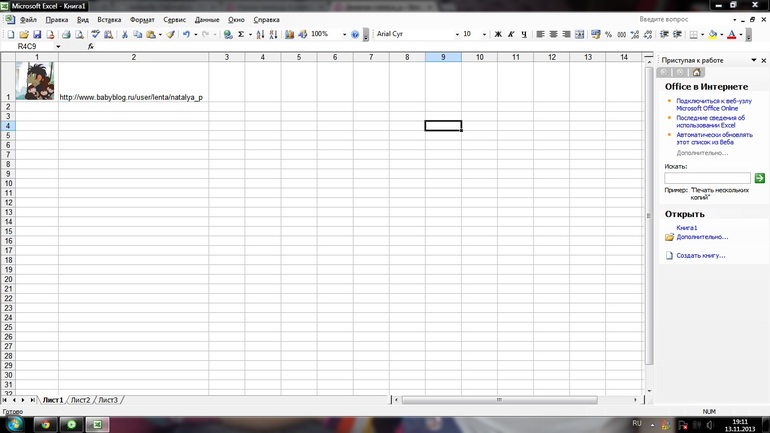Toggle bold formatting (Ж)

(x=498, y=34)
